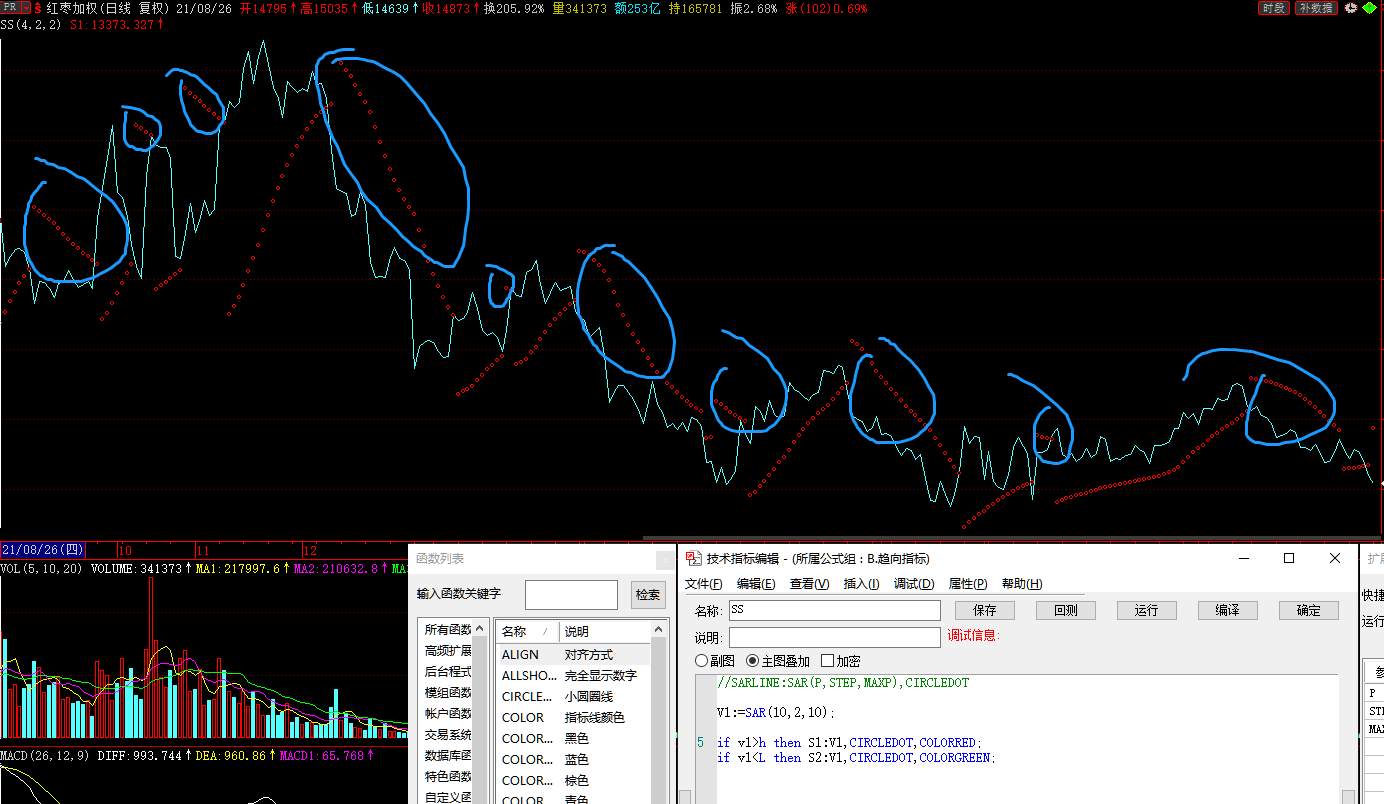Image resolution: width=1384 pixels, height=804 pixels.
Task: Click the empty 说明 input field
Action: (x=835, y=637)
